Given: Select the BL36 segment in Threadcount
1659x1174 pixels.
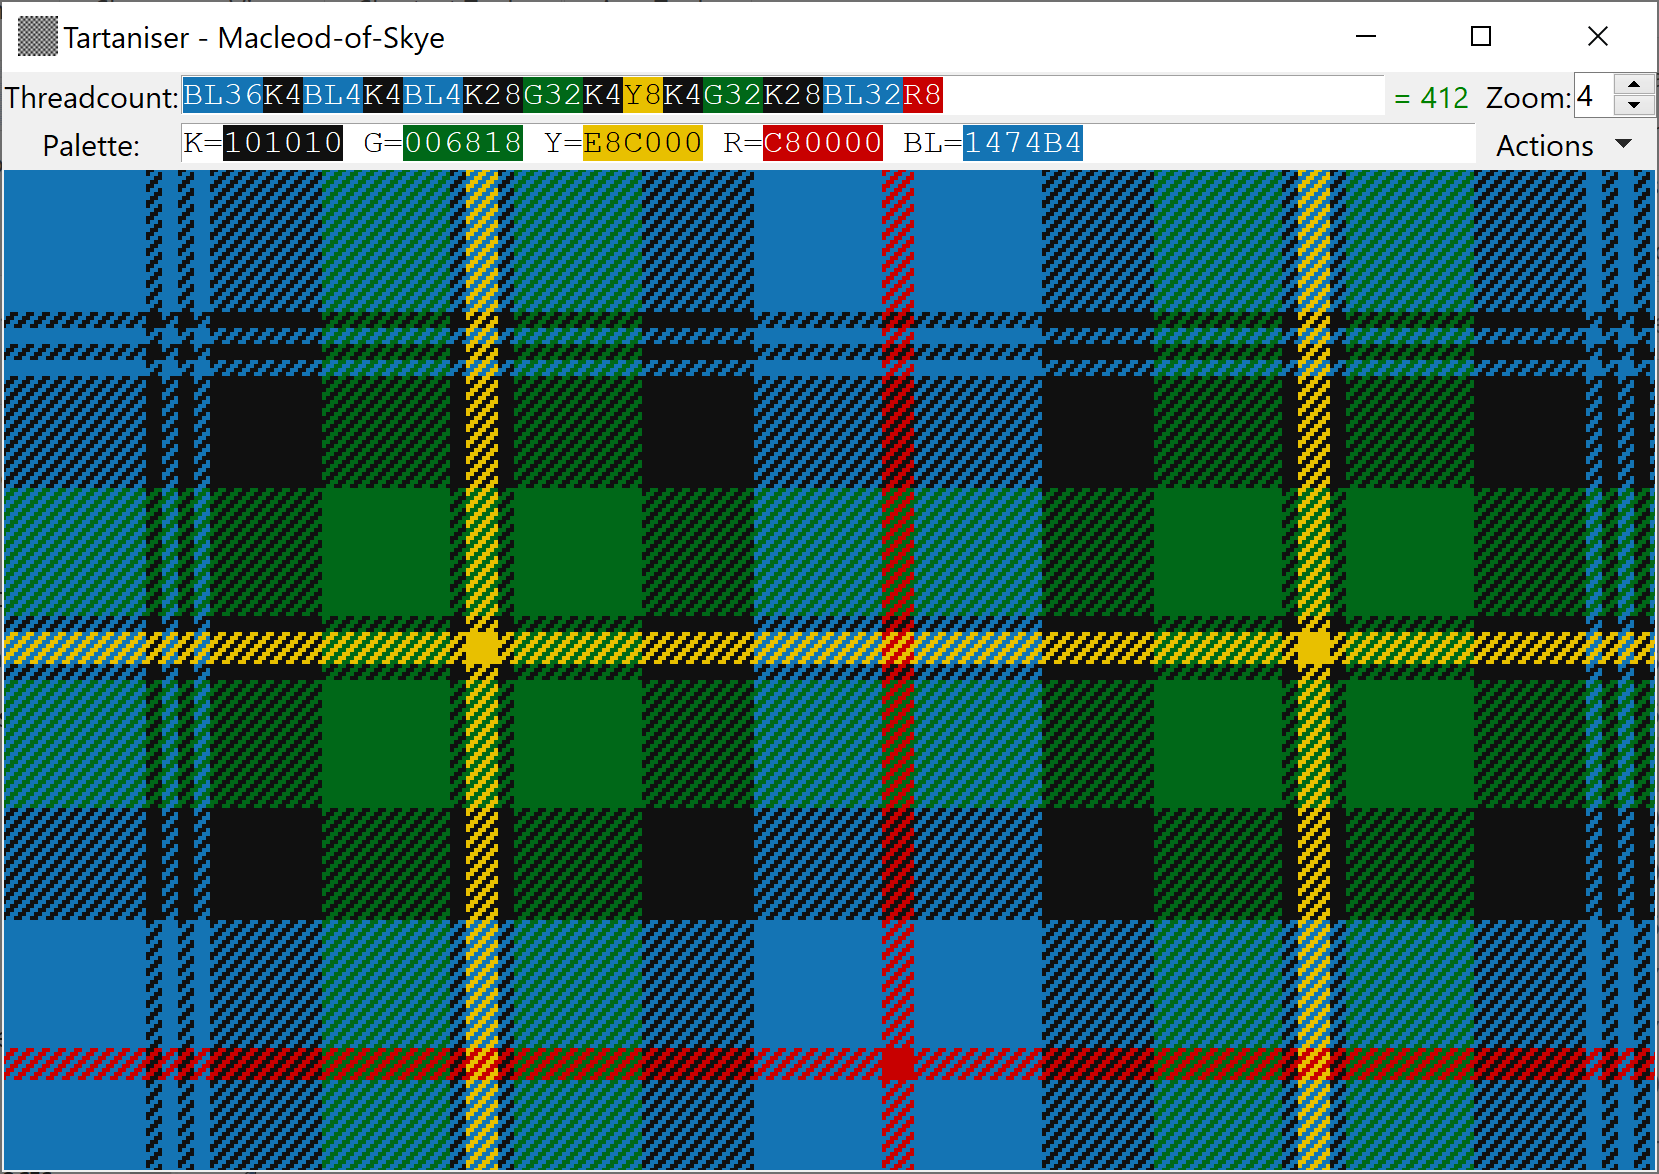Looking at the screenshot, I should point(223,96).
